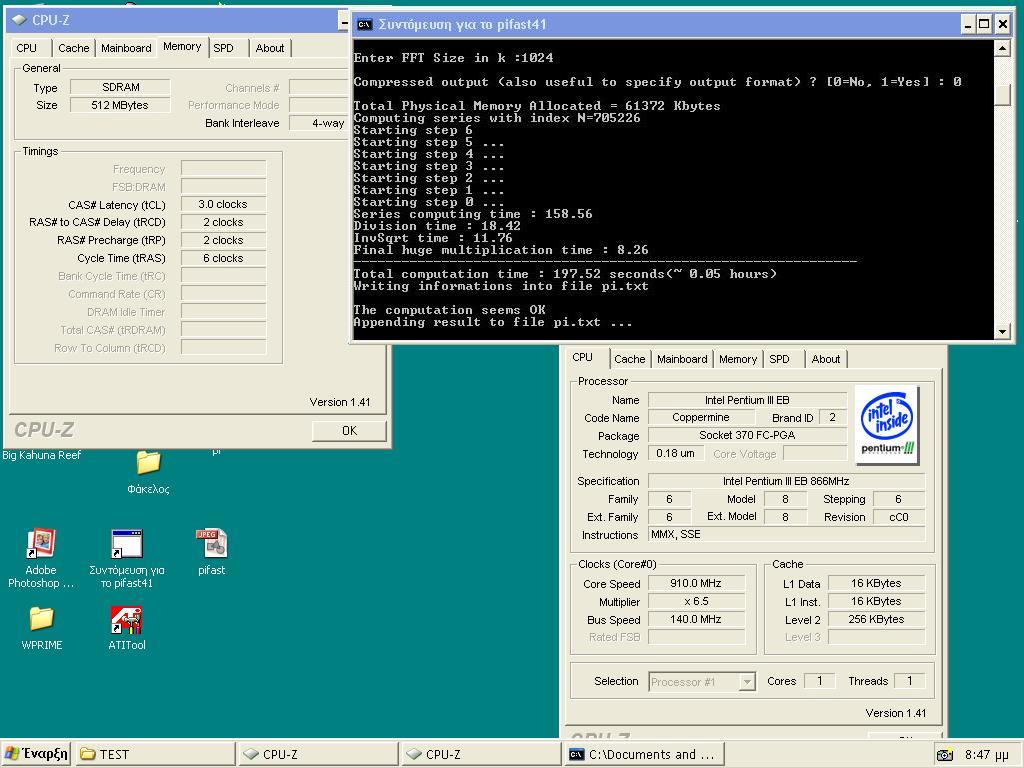The image size is (1024, 768).
Task: Click the 140.0 MHz Bus Speed value
Action: (x=696, y=619)
